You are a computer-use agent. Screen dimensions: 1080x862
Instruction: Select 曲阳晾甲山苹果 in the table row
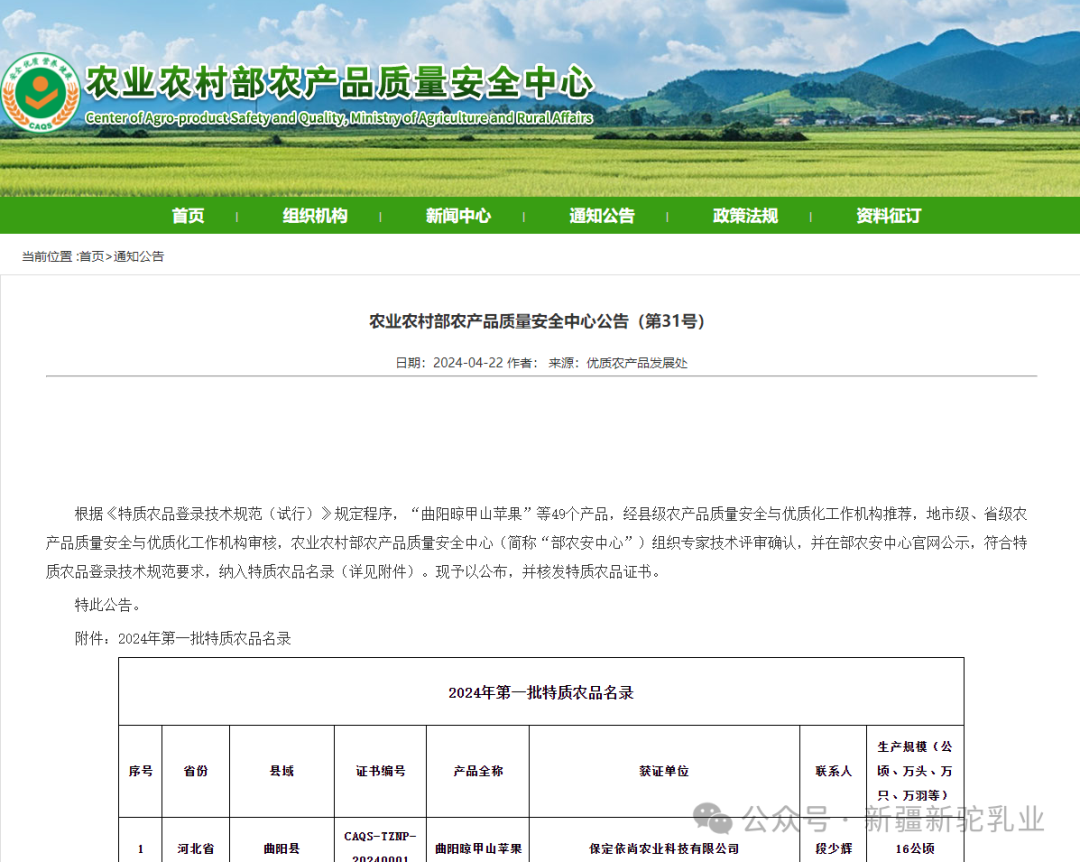(477, 845)
